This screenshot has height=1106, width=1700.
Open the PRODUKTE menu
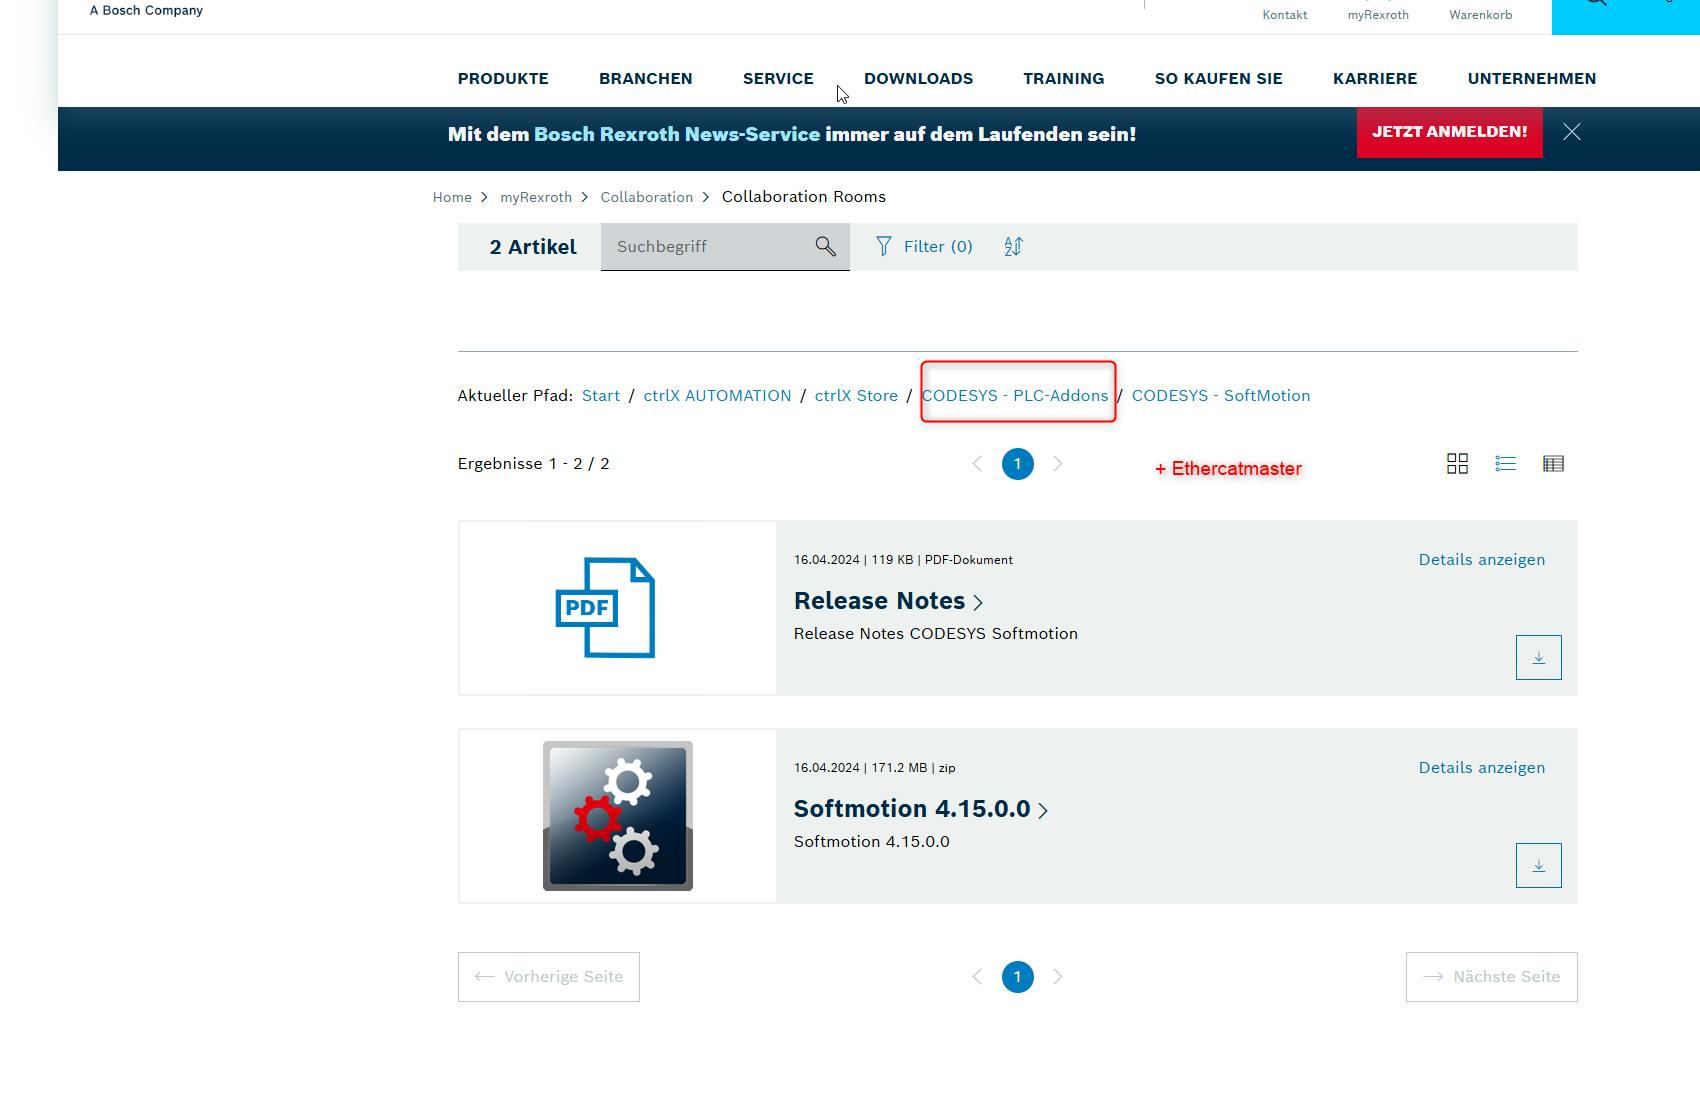(503, 78)
